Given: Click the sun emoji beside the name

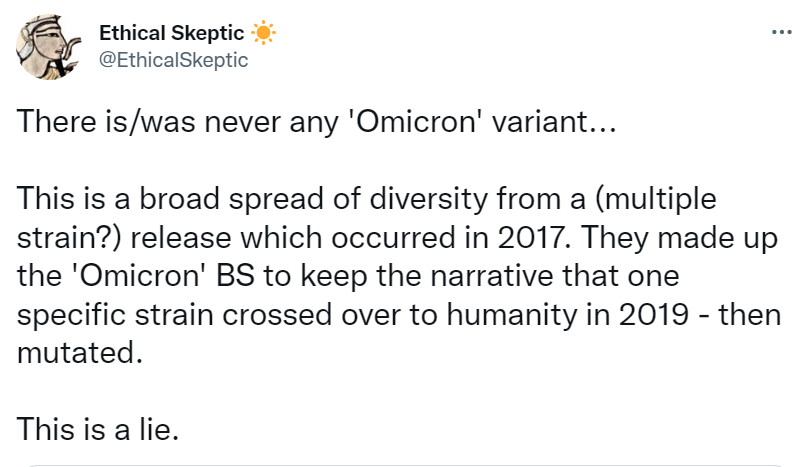Looking at the screenshot, I should (263, 33).
